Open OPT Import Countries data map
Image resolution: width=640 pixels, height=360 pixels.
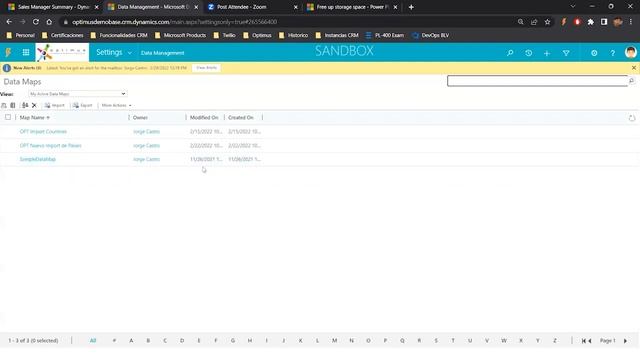click(x=43, y=131)
